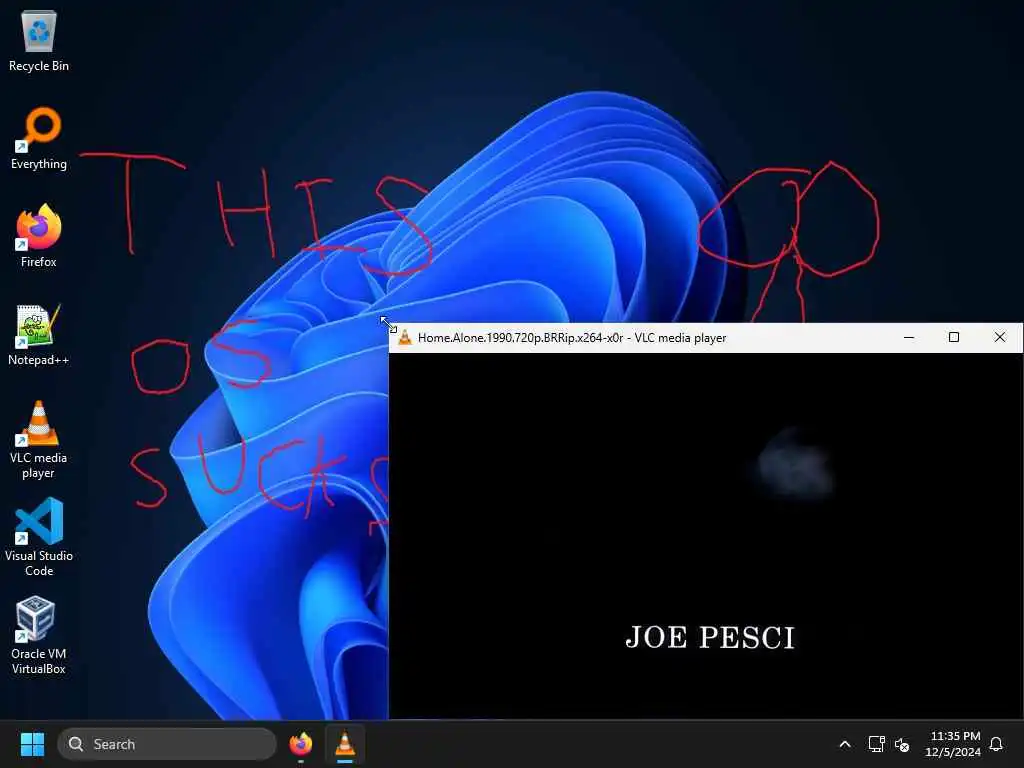The image size is (1024, 768).
Task: Click the VLC video playback area
Action: 706,536
